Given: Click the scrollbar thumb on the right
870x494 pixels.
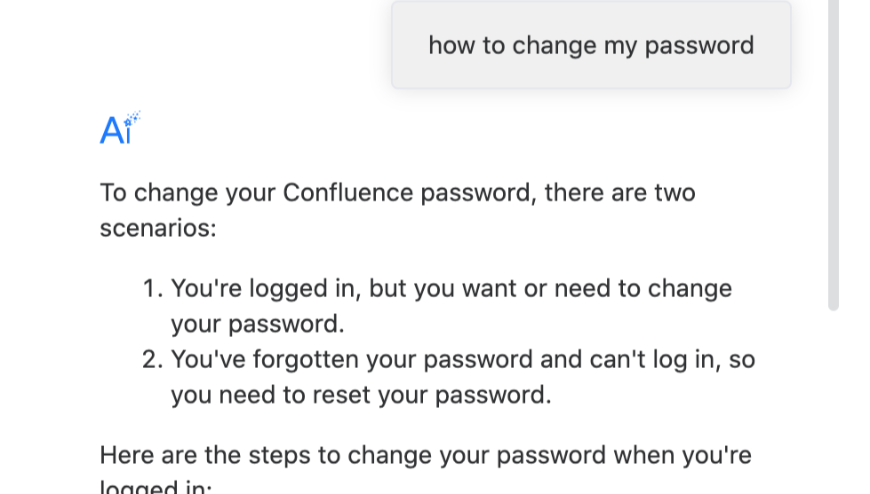Looking at the screenshot, I should 833,150.
